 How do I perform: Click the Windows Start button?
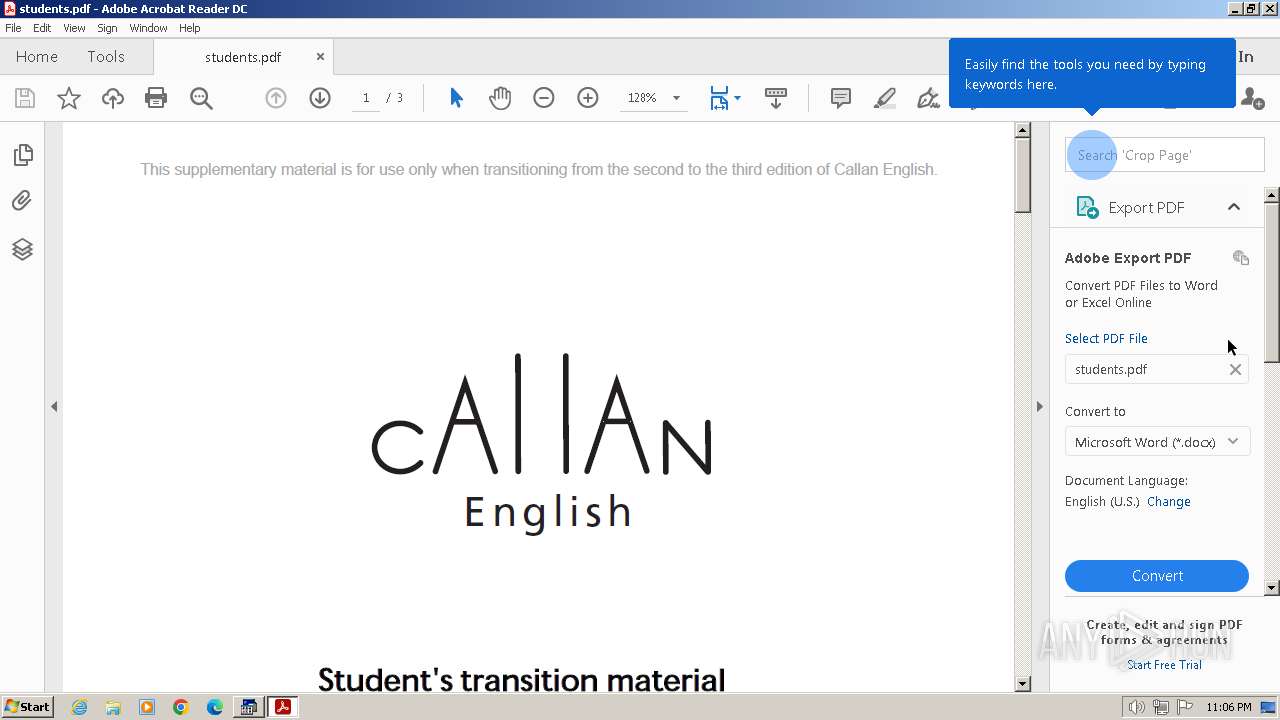(28, 707)
